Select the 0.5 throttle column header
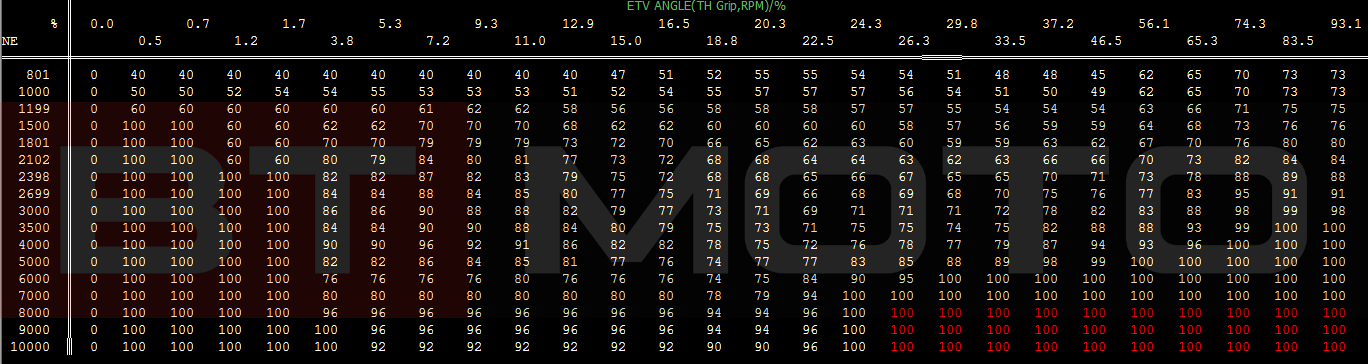The height and width of the screenshot is (364, 1368). pos(150,41)
